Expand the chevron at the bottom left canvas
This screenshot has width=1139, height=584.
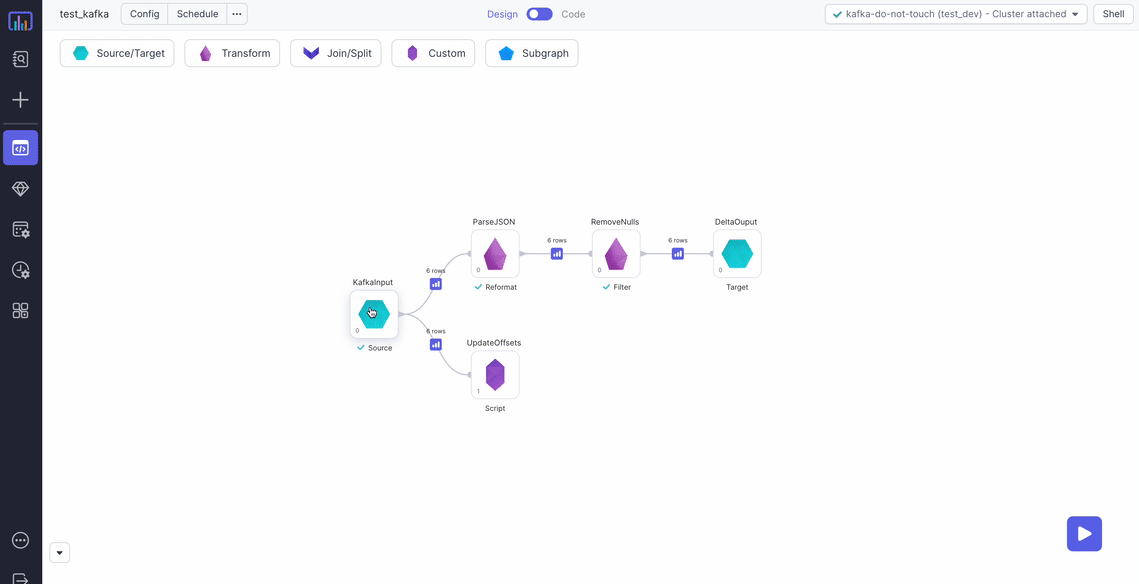[59, 552]
